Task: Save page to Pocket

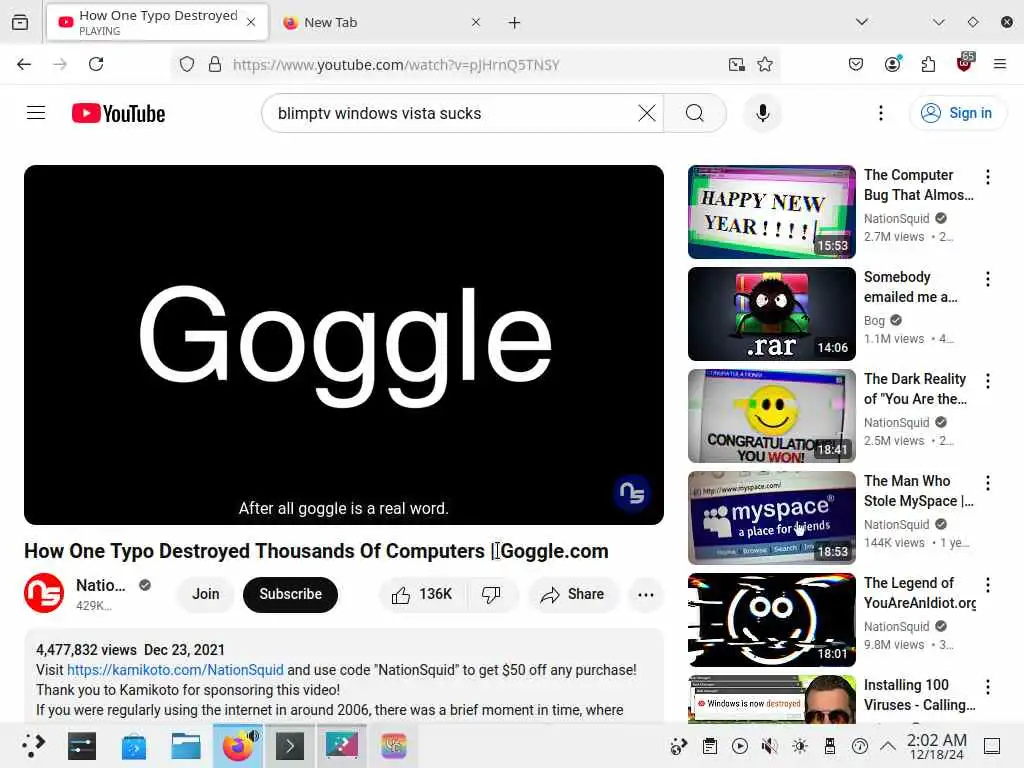Action: [x=856, y=64]
